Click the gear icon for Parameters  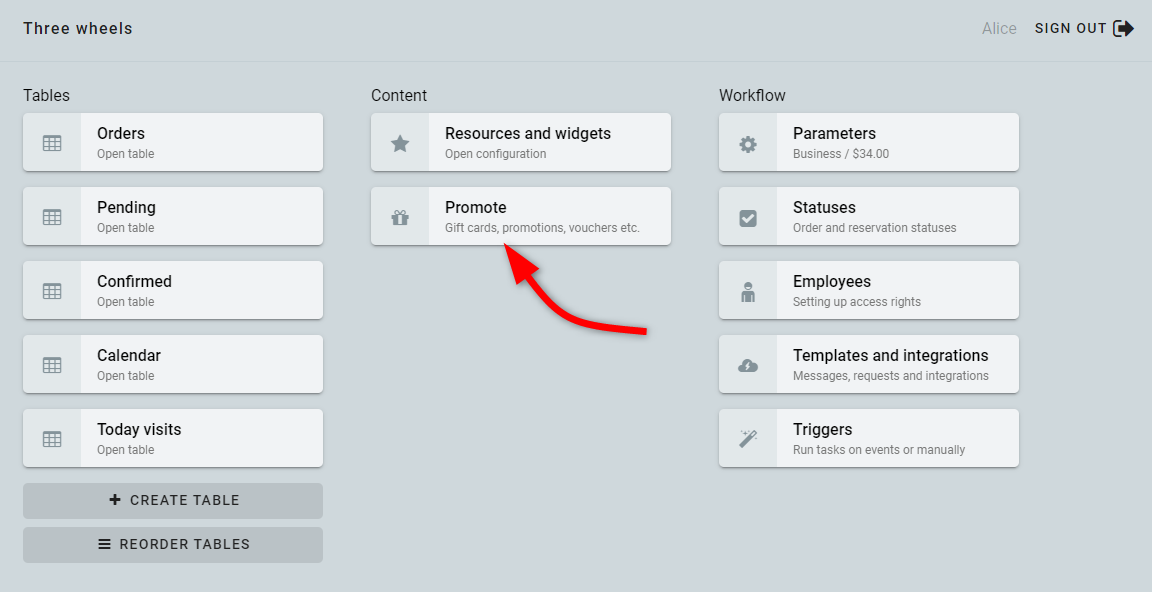click(x=748, y=144)
